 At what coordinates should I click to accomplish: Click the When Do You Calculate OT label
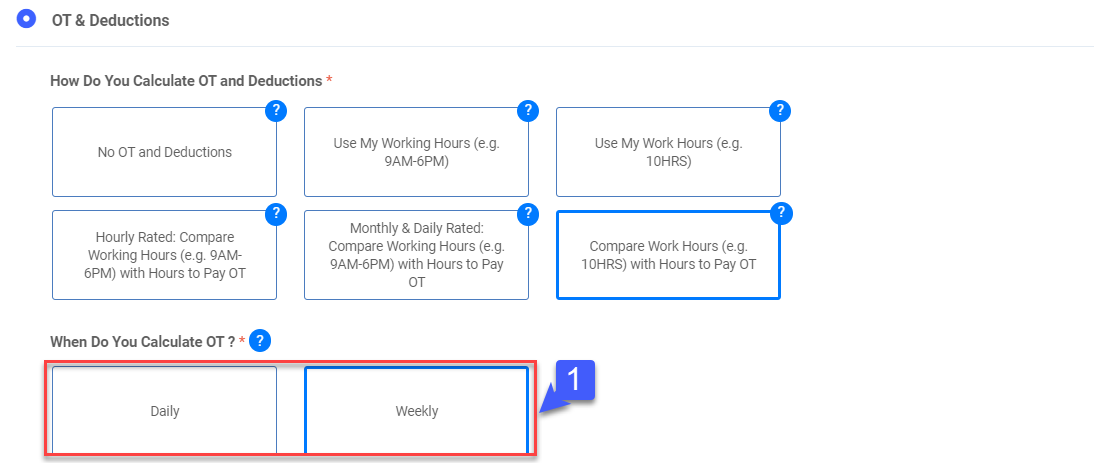tap(142, 341)
